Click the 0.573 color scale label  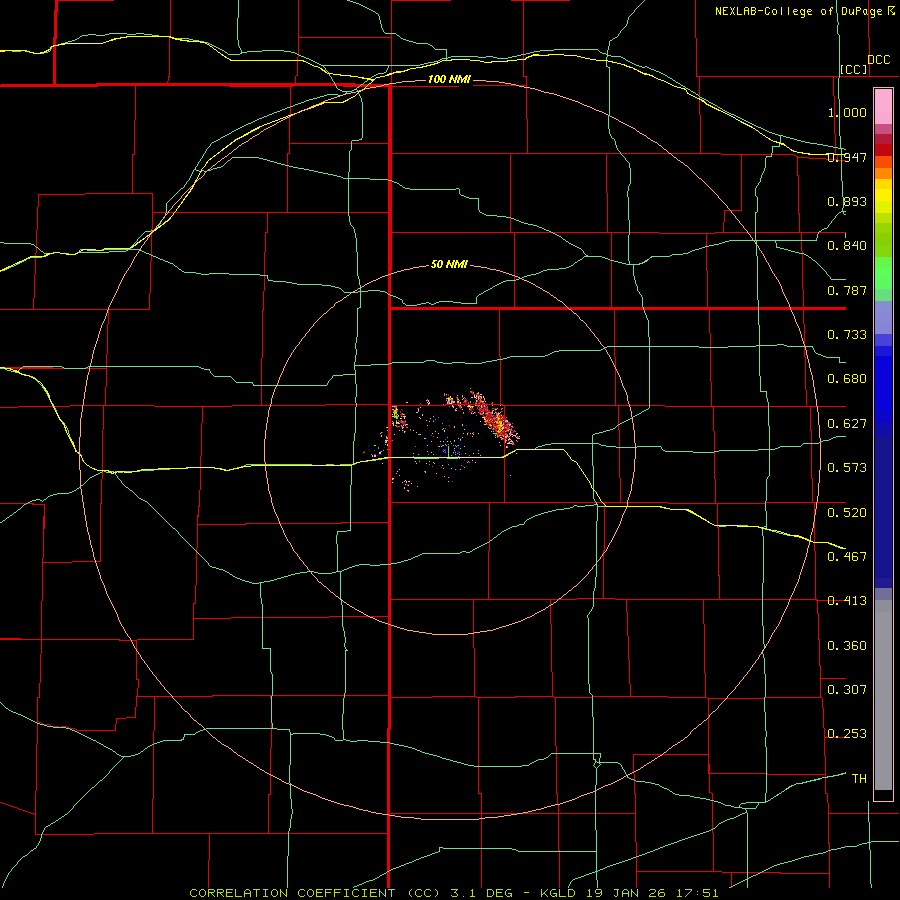(847, 468)
